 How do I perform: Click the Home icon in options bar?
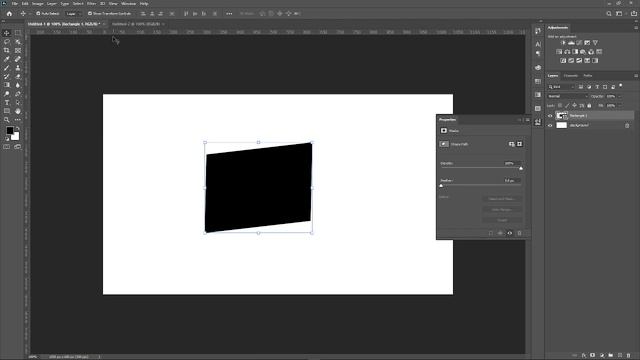coord(9,13)
